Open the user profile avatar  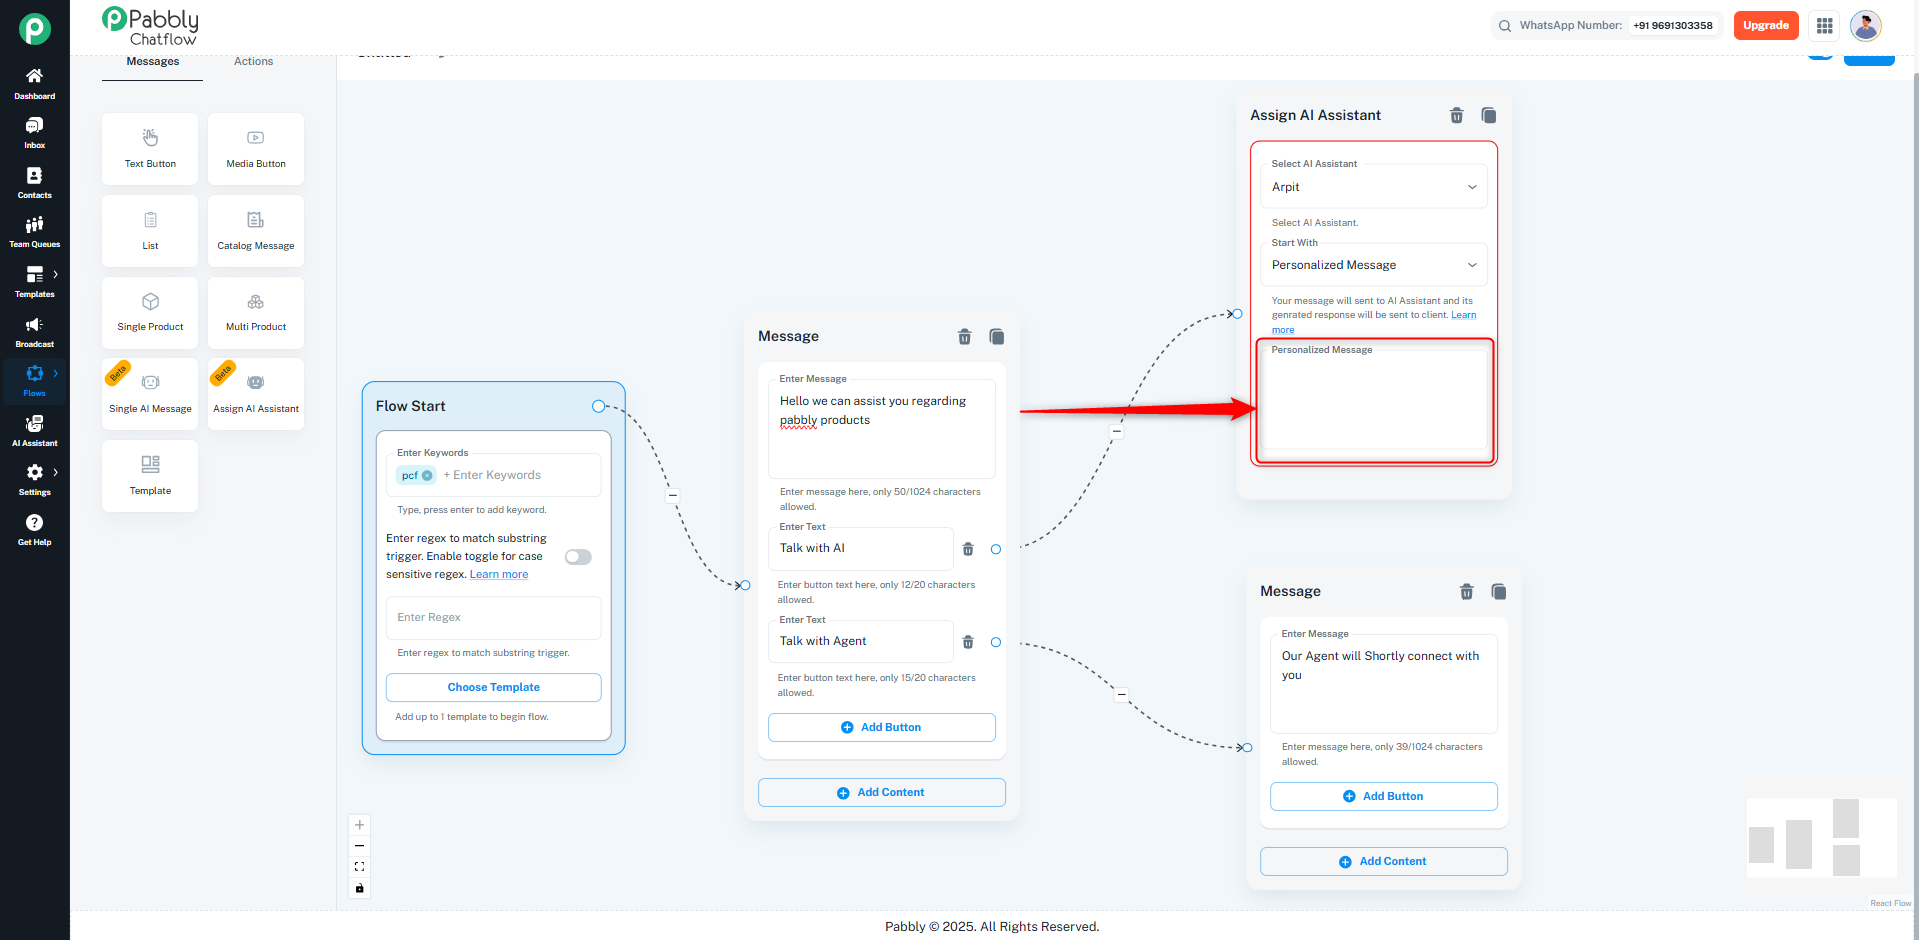[x=1866, y=26]
